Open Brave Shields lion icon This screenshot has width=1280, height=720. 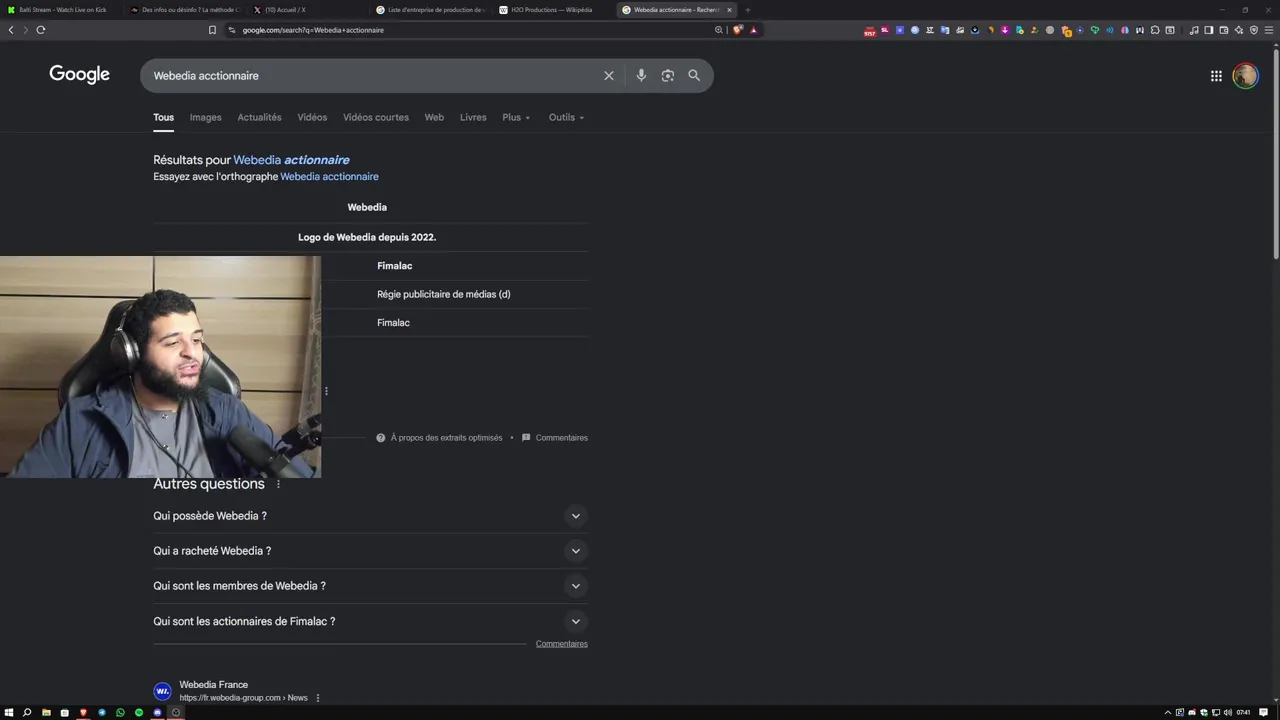(738, 30)
